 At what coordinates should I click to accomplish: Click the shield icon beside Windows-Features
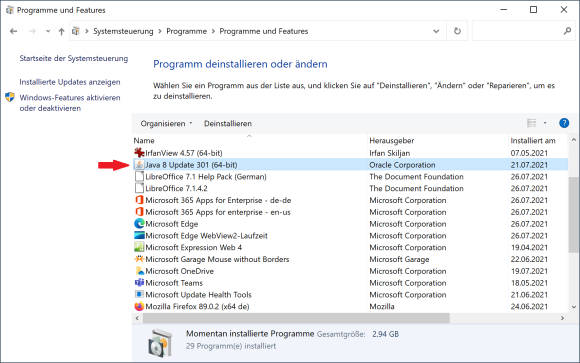[10, 97]
